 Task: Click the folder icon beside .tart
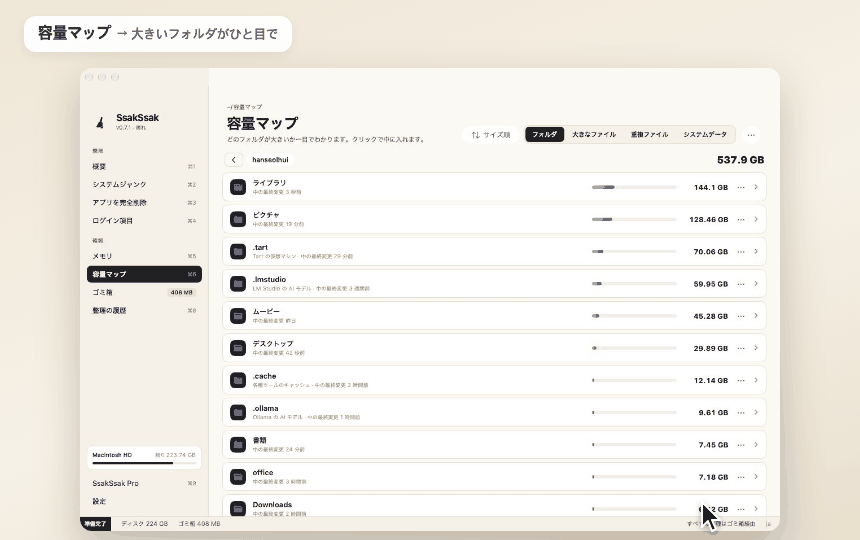pos(238,252)
